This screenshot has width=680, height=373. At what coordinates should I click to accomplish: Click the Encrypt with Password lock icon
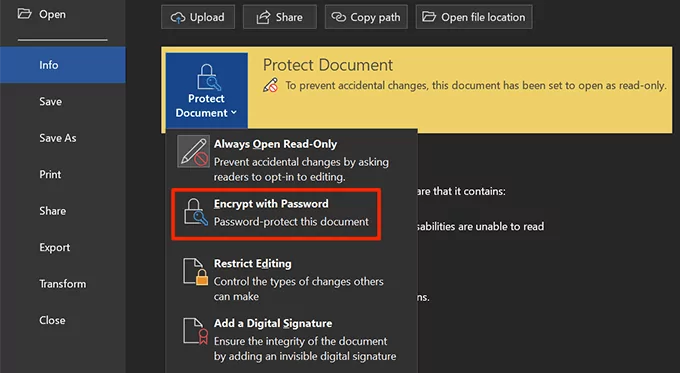click(195, 212)
